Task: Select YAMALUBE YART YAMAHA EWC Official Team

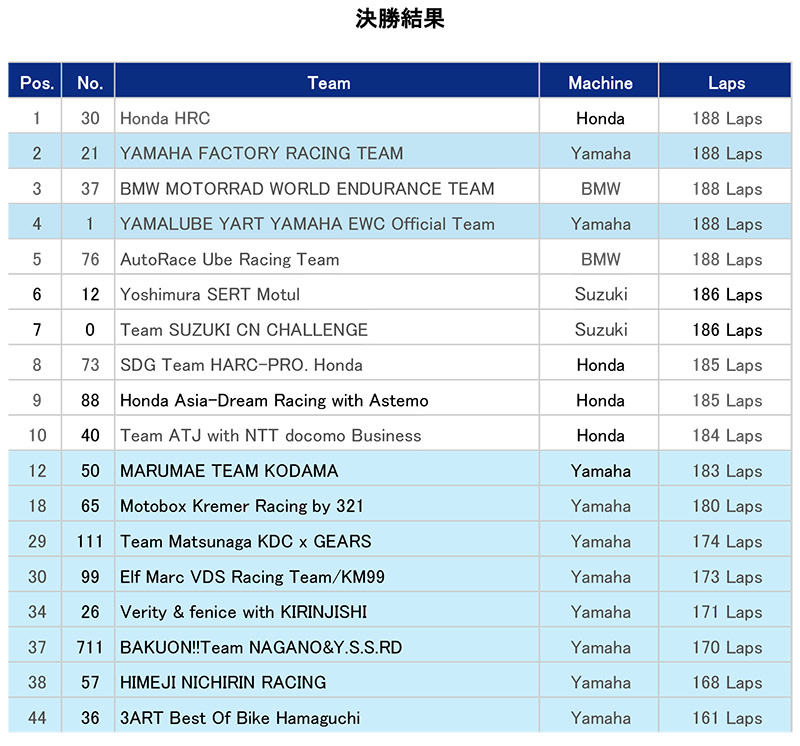Action: [307, 224]
